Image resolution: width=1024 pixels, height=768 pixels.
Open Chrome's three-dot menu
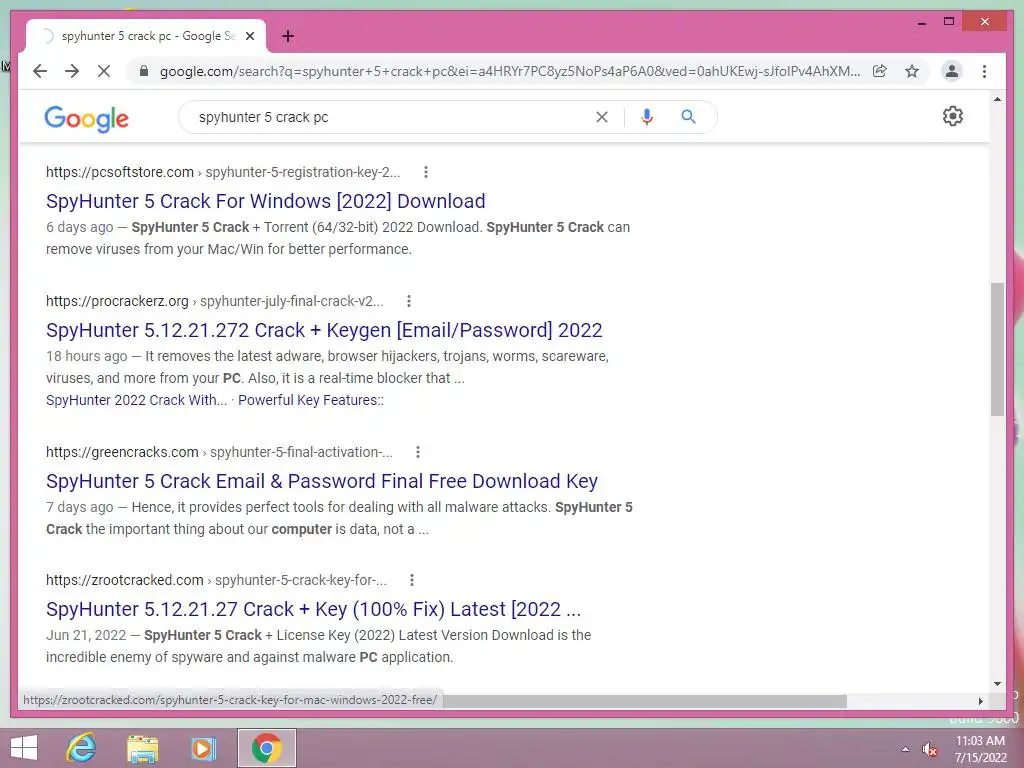pyautogui.click(x=984, y=71)
